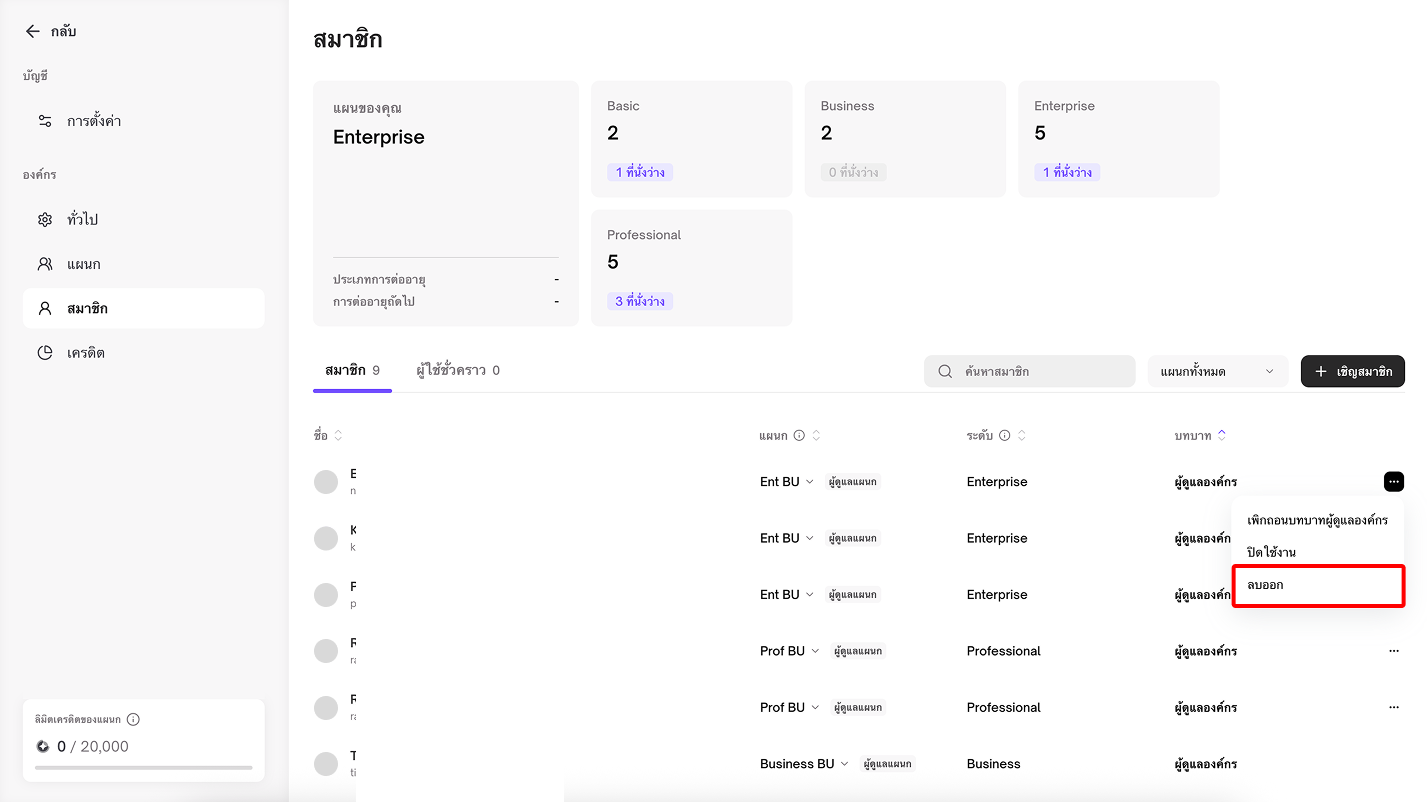This screenshot has height=802, width=1427.
Task: Click info icon next to ลิมิตเครดิตของแผนก
Action: [133, 719]
